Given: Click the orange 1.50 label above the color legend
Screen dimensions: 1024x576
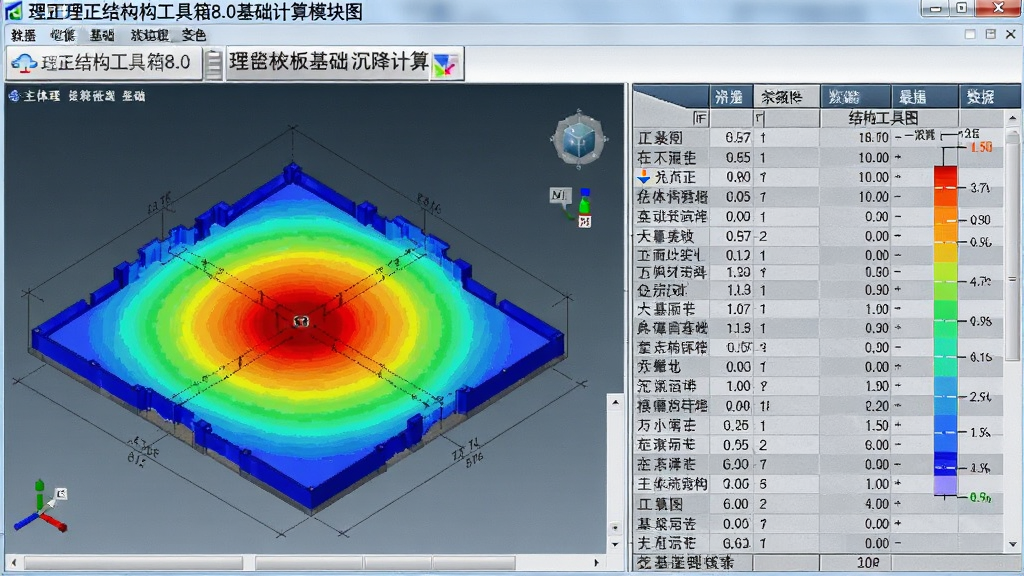Looking at the screenshot, I should click(981, 147).
